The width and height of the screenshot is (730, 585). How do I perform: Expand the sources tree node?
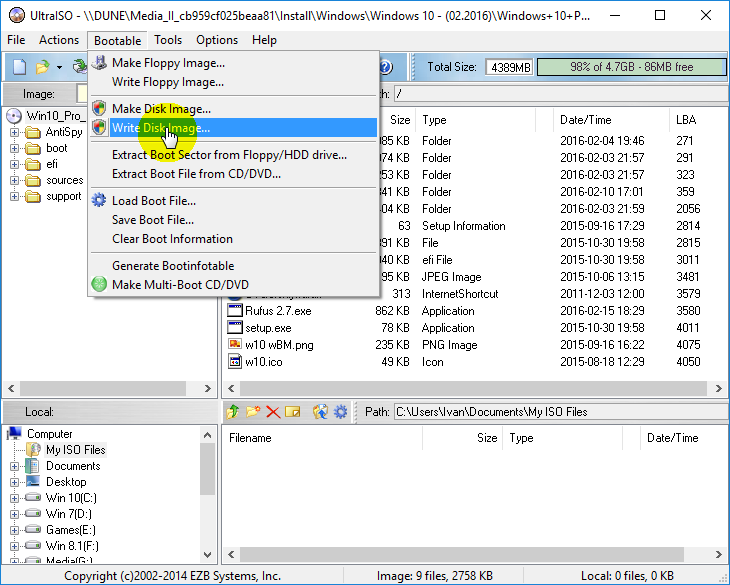(x=14, y=181)
